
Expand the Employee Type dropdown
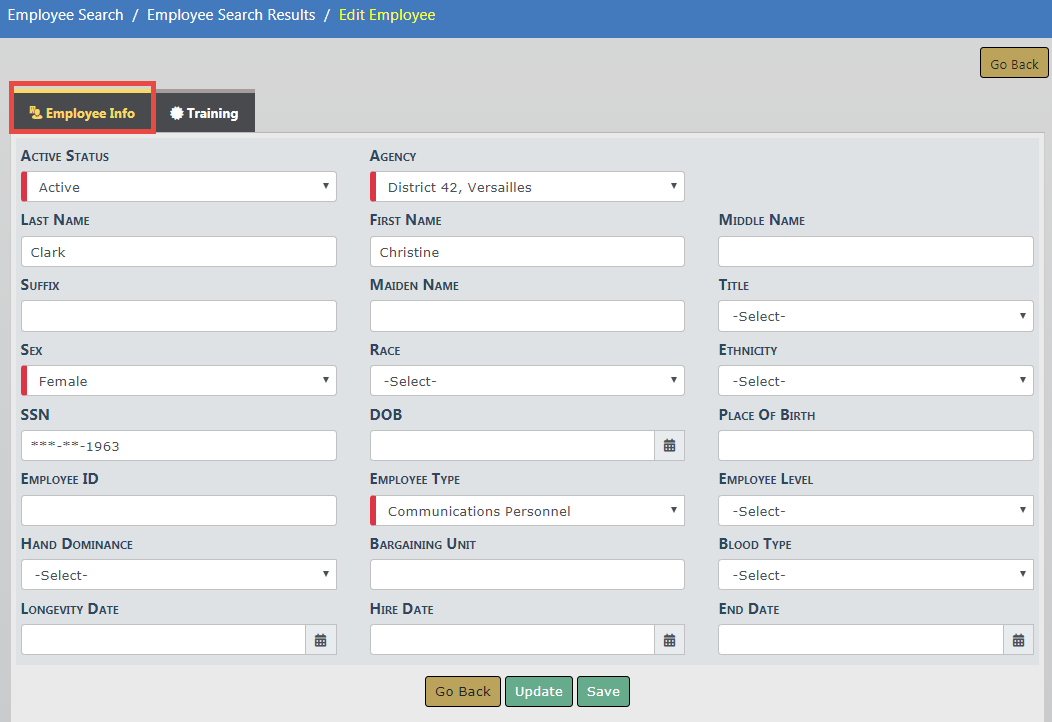point(528,511)
